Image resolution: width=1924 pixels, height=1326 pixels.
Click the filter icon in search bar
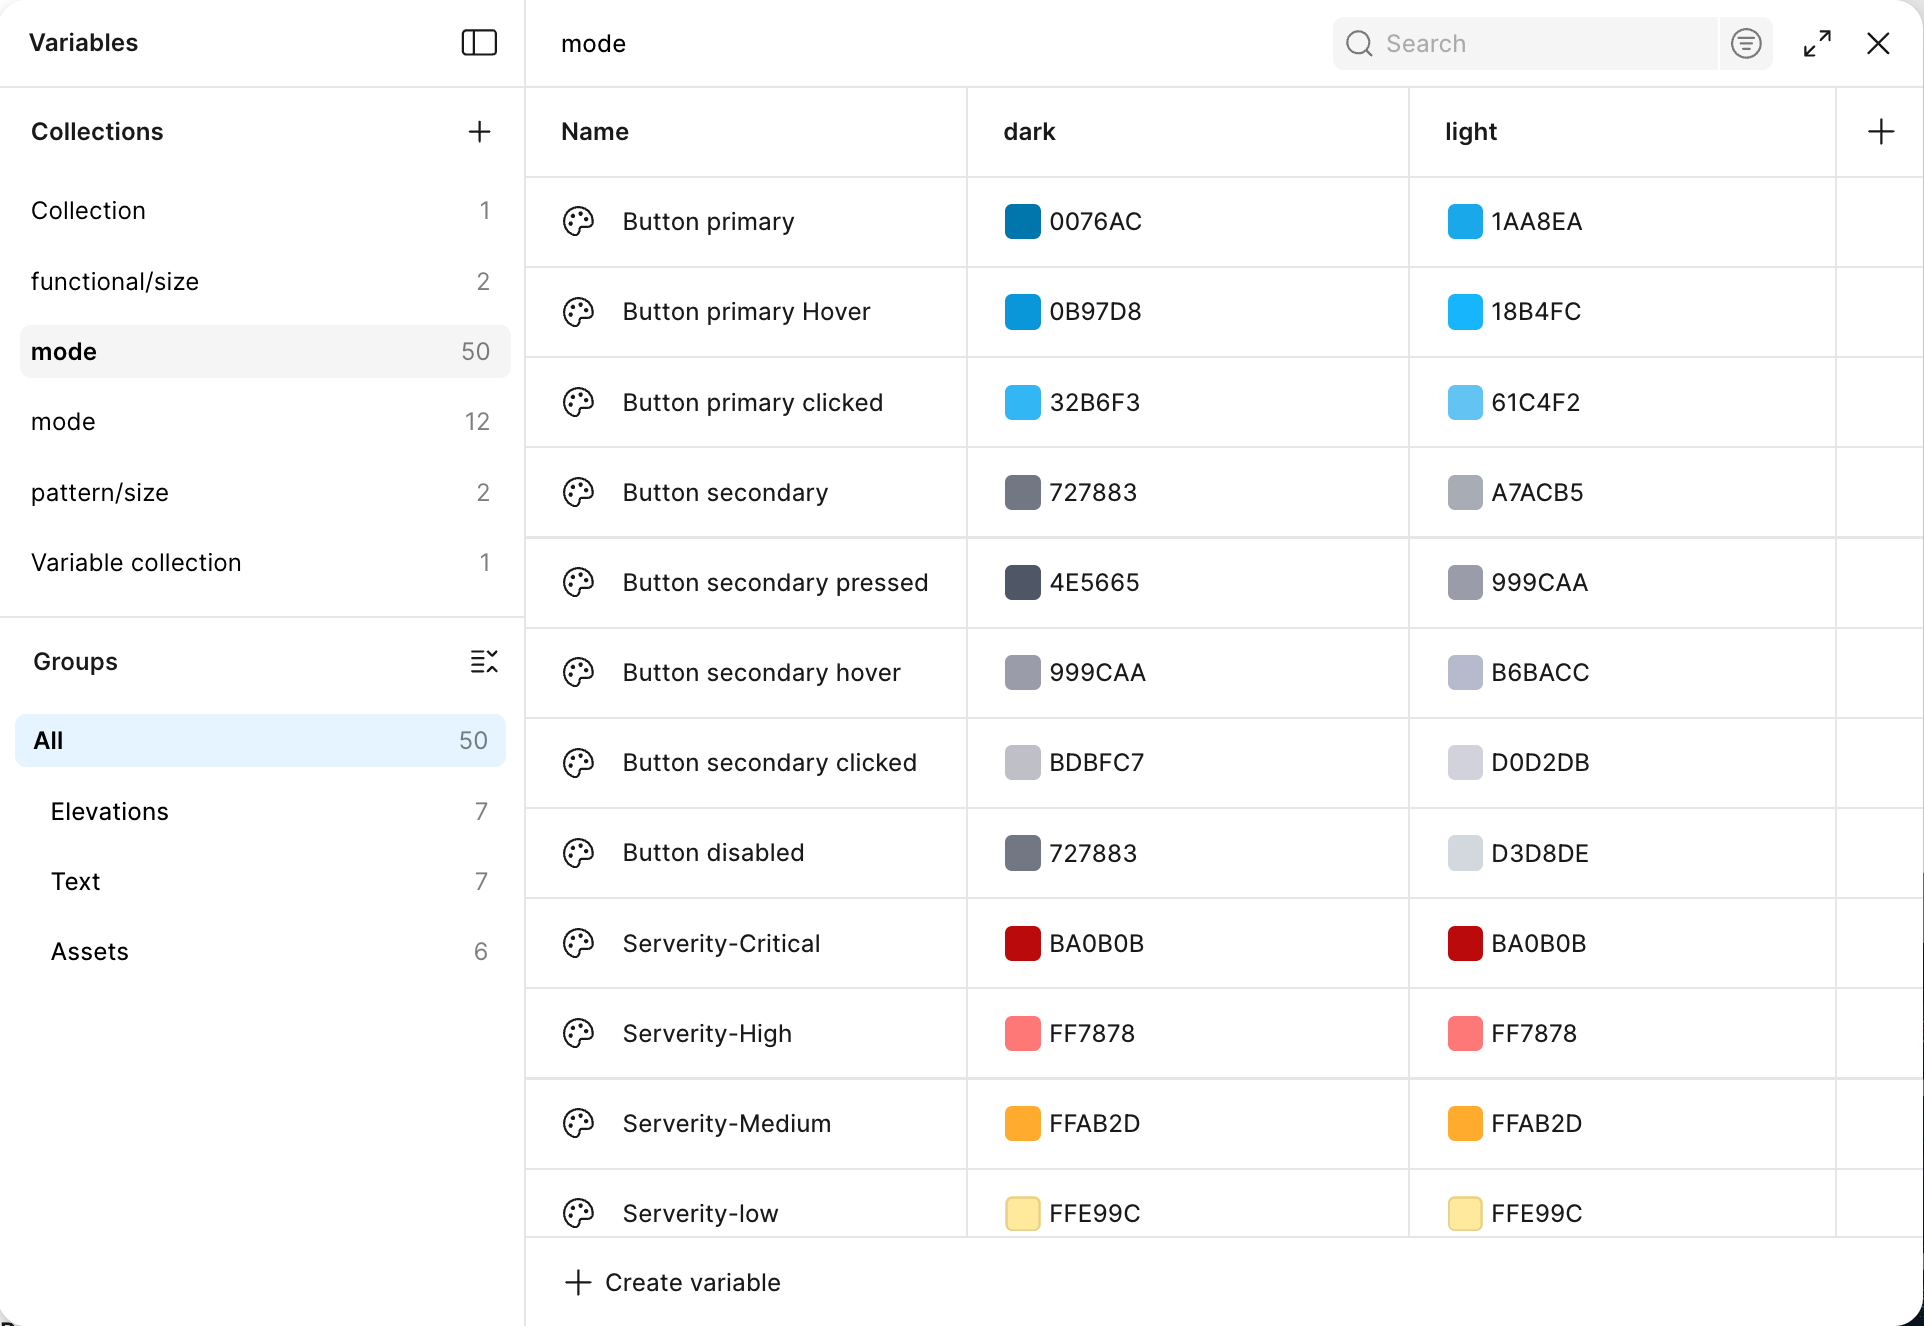point(1746,44)
